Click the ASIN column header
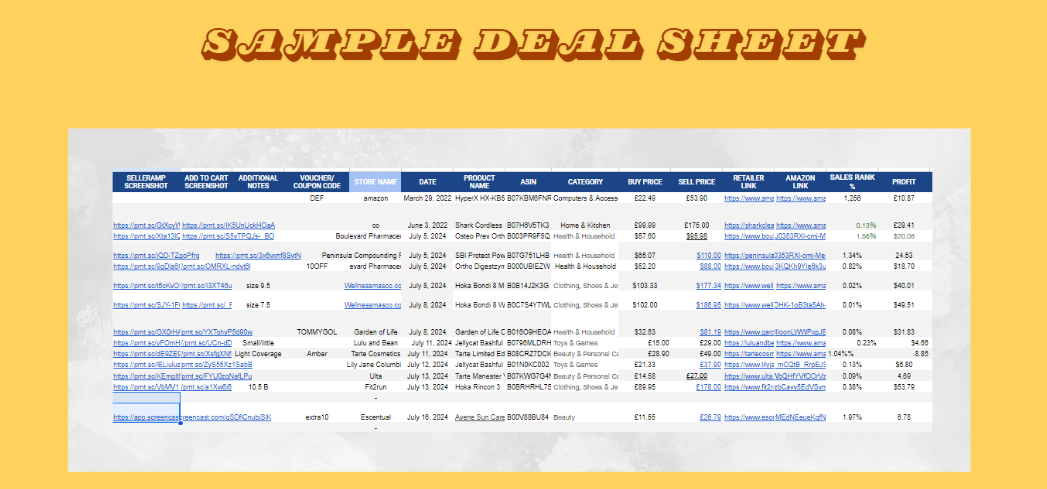 [528, 182]
